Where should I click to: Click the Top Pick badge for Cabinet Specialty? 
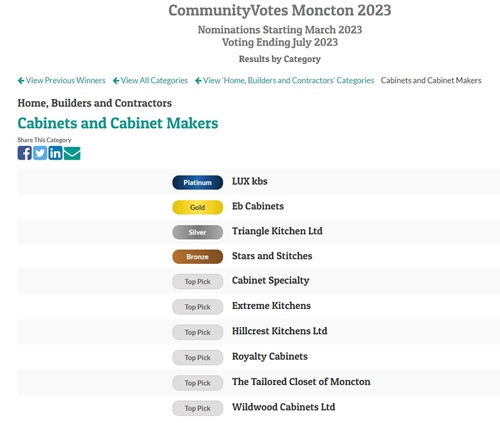[198, 282]
